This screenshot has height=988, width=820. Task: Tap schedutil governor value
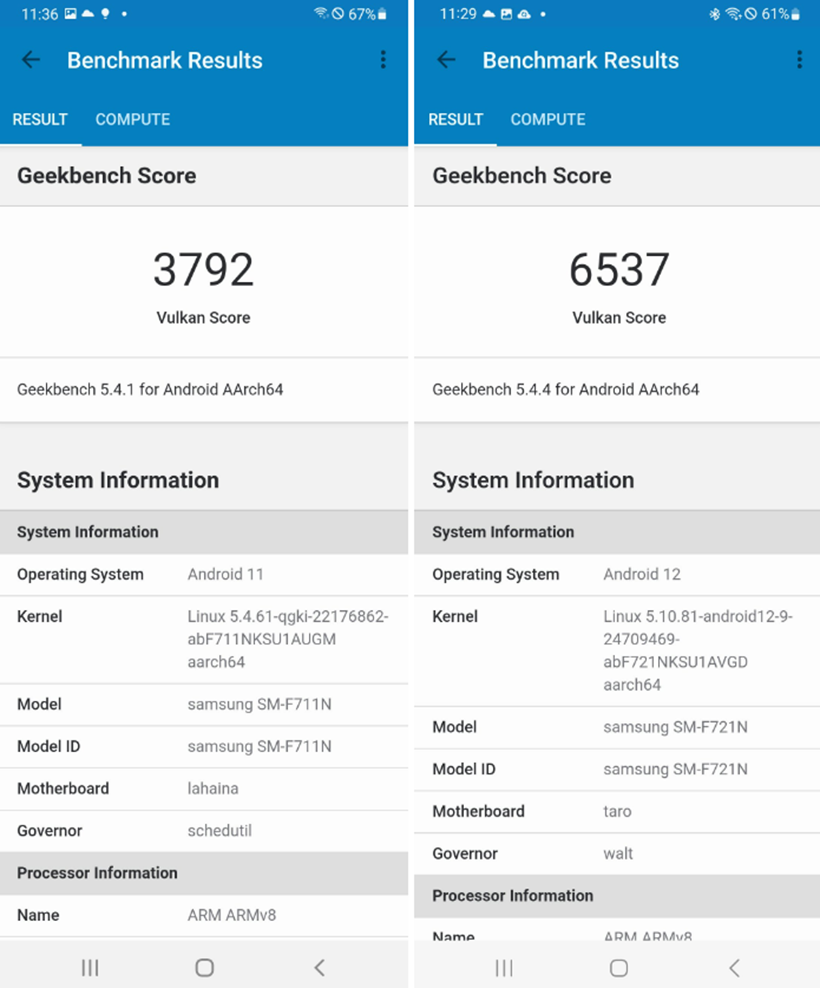point(219,830)
